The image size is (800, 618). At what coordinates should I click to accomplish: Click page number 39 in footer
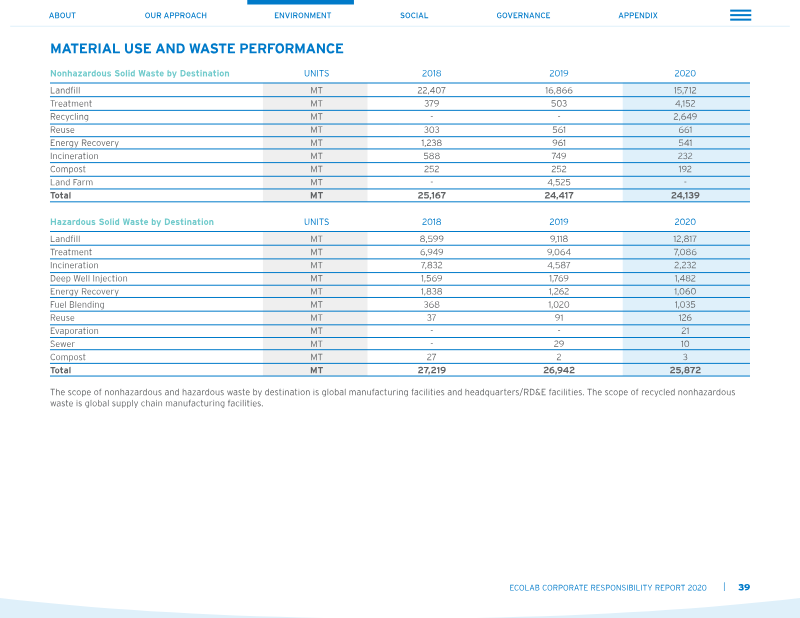[x=744, y=587]
